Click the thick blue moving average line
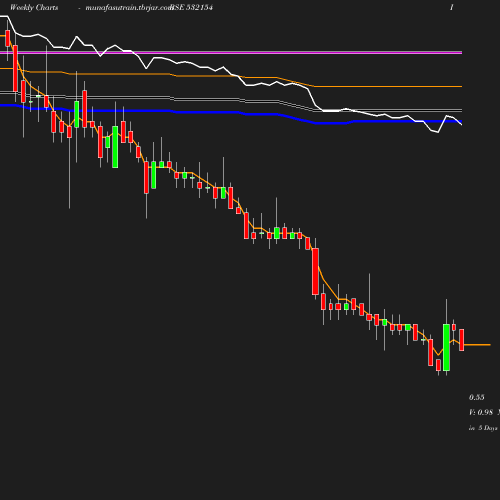 coord(231,114)
